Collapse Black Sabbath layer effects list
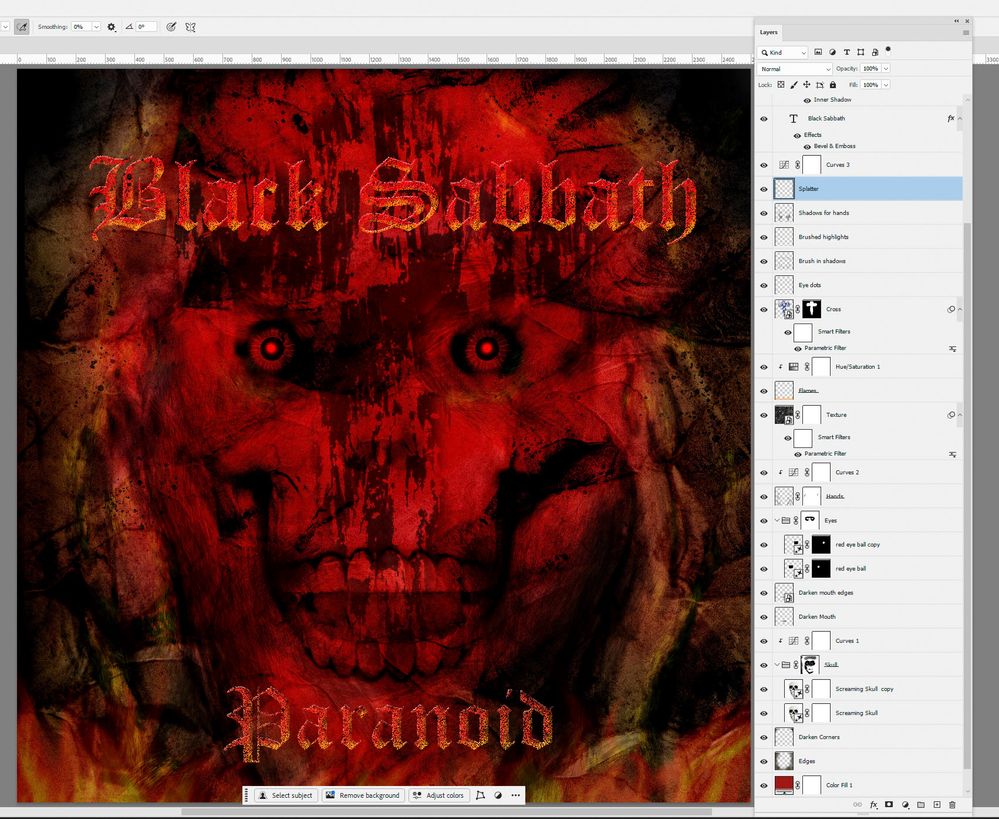The width and height of the screenshot is (999, 819). tap(959, 119)
